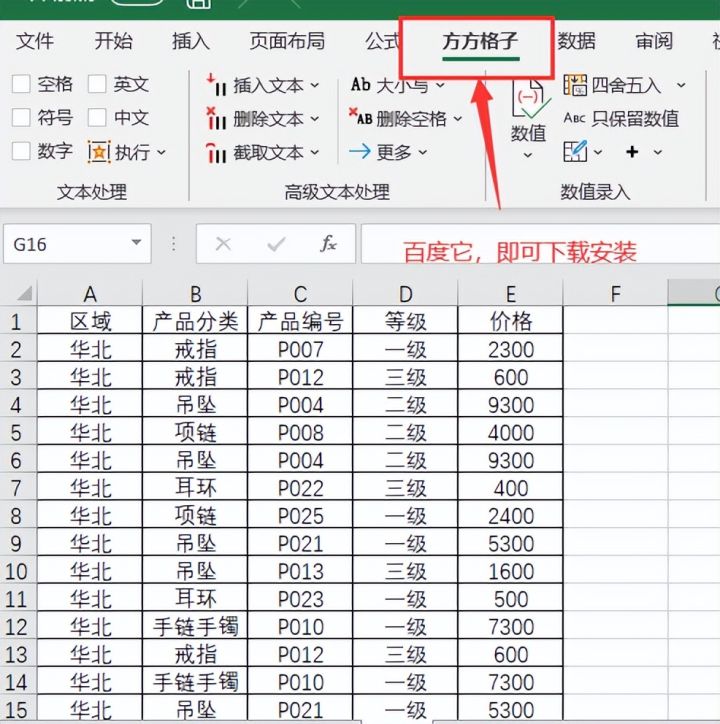Click the 只保留数值 button label
Image resolution: width=720 pixels, height=724 pixels.
pyautogui.click(x=635, y=119)
